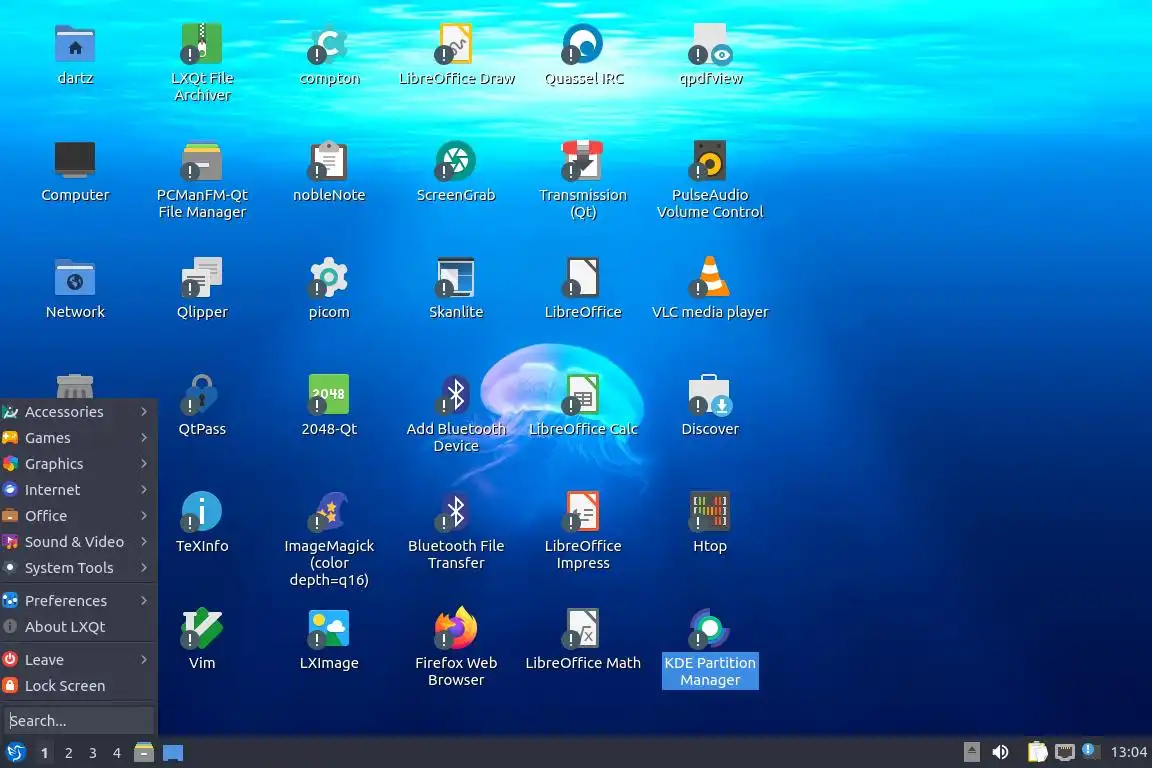The width and height of the screenshot is (1152, 768).
Task: Open the Graphics menu category
Action: coord(78,464)
